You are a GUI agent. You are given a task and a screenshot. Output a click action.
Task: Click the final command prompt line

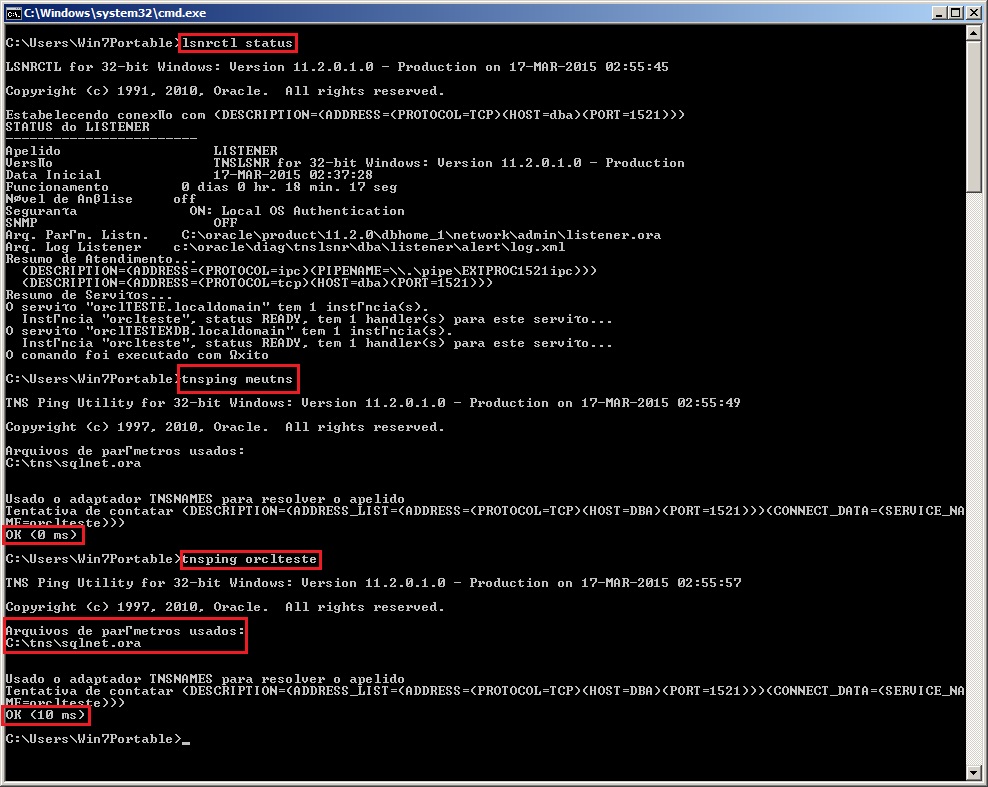point(98,738)
